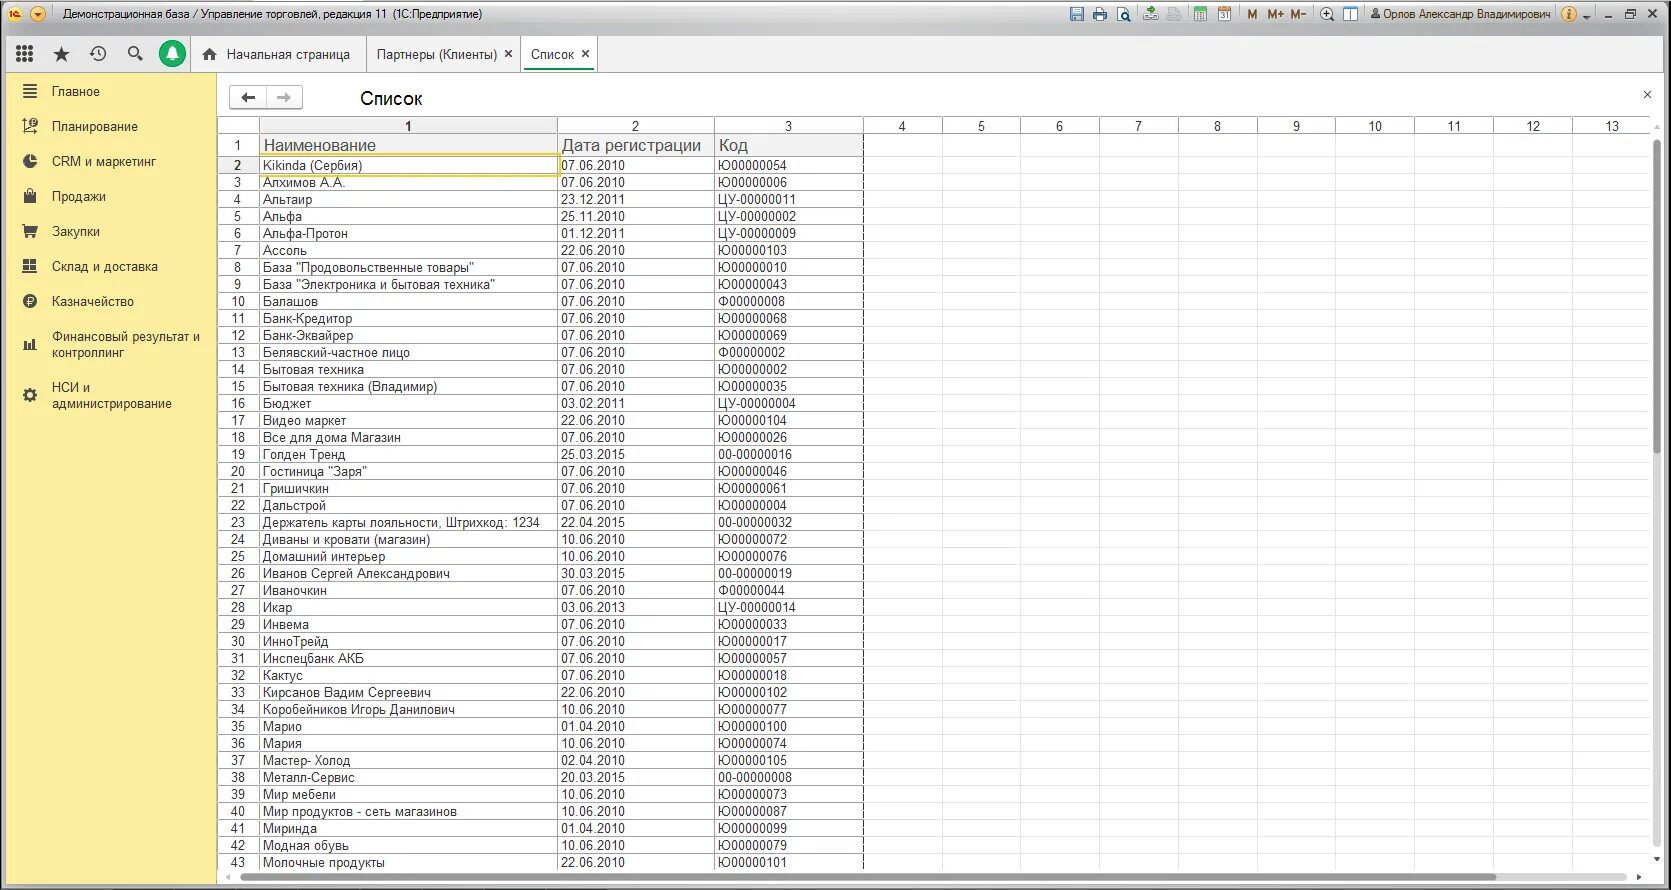Screen dimensions: 1671x890
Task: Select cell Альфа-Протон
Action: click(x=408, y=233)
